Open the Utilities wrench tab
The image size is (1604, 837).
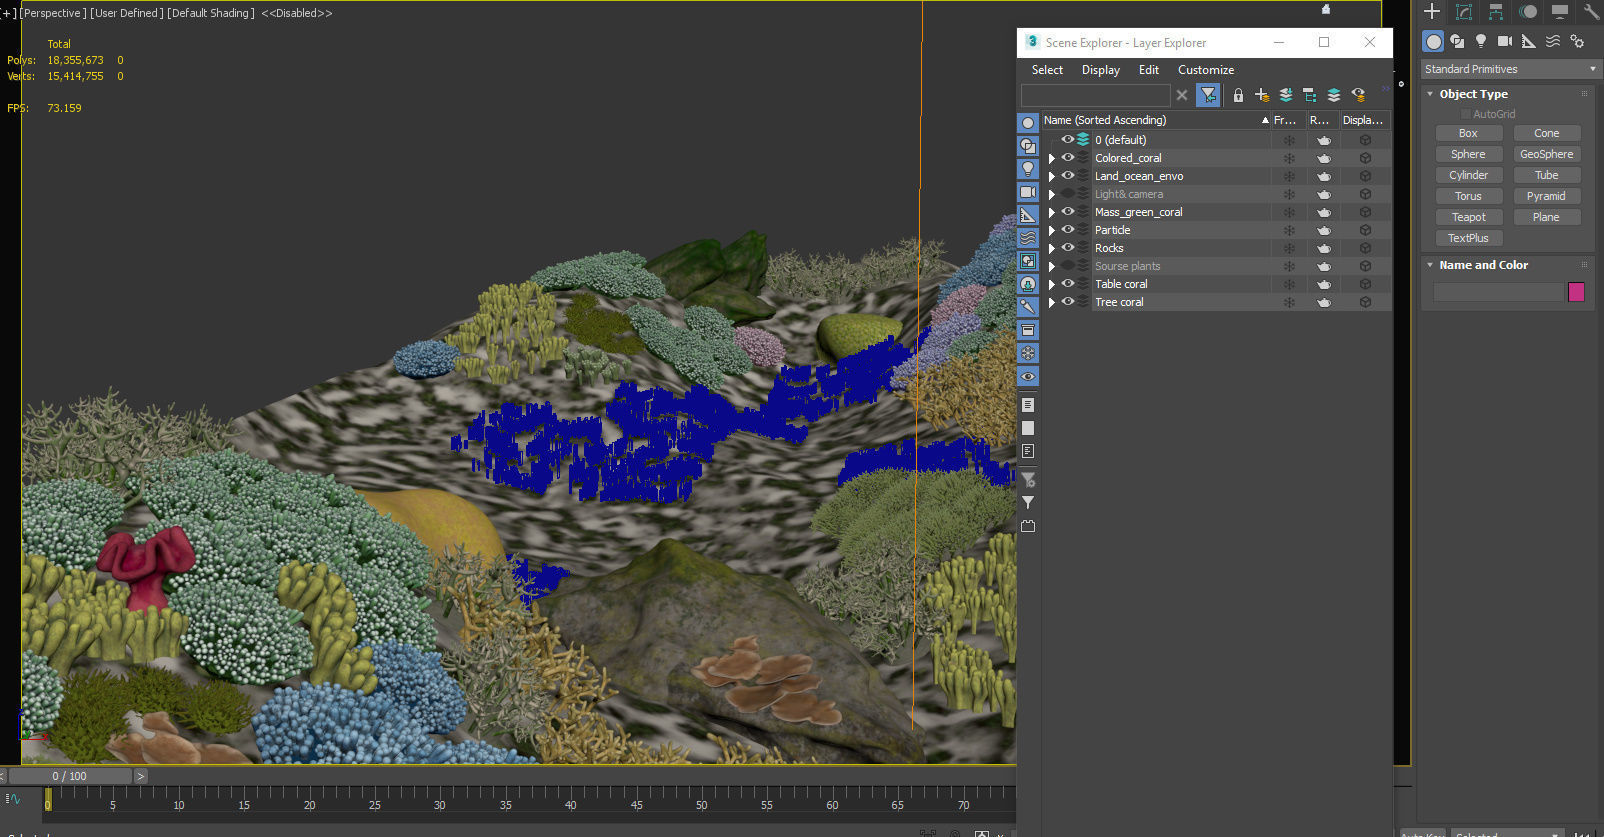1591,12
